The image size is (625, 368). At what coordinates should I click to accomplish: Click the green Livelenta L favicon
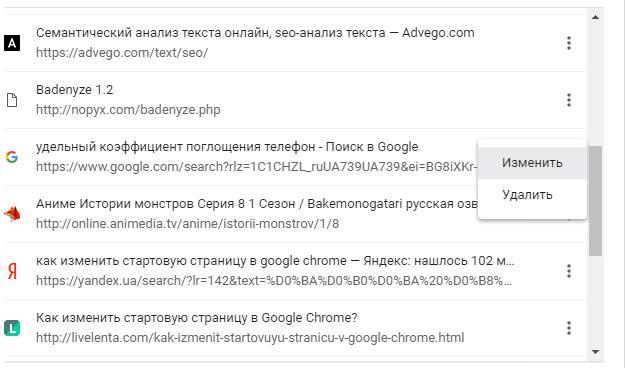12,328
